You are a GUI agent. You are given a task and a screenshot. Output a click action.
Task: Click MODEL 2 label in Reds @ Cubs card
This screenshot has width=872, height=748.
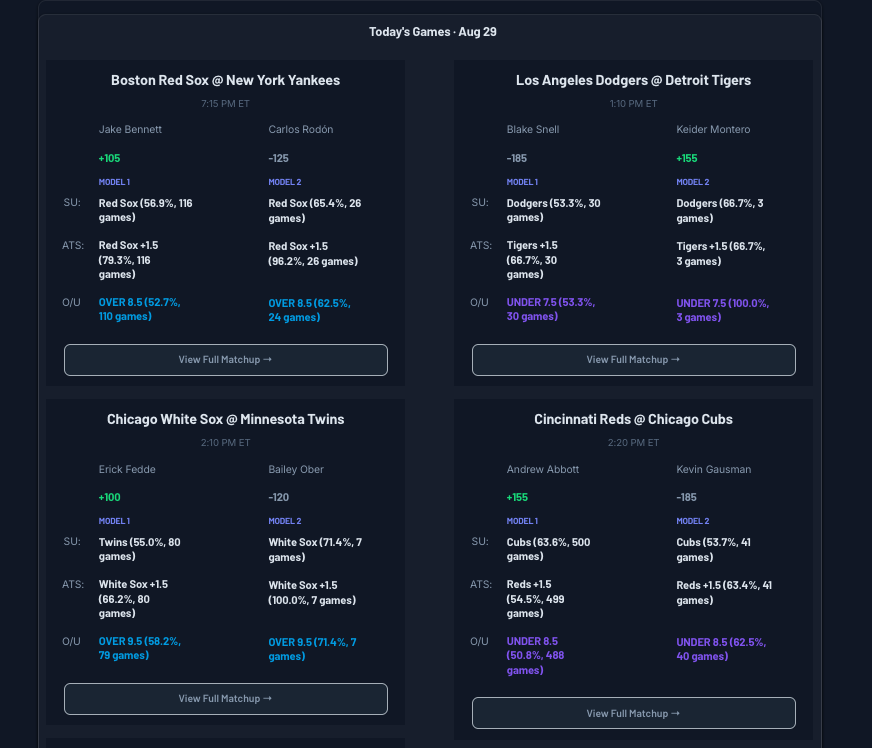pyautogui.click(x=693, y=521)
